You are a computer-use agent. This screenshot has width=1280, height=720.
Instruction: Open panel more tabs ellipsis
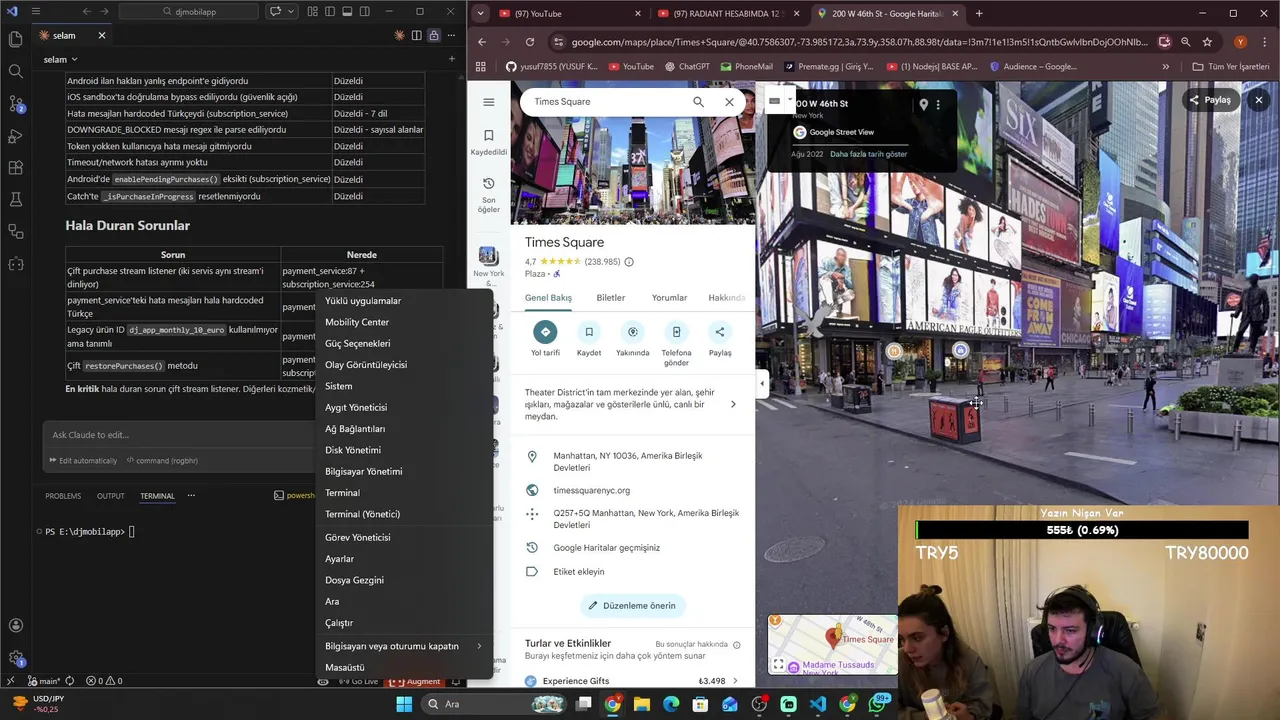click(191, 496)
